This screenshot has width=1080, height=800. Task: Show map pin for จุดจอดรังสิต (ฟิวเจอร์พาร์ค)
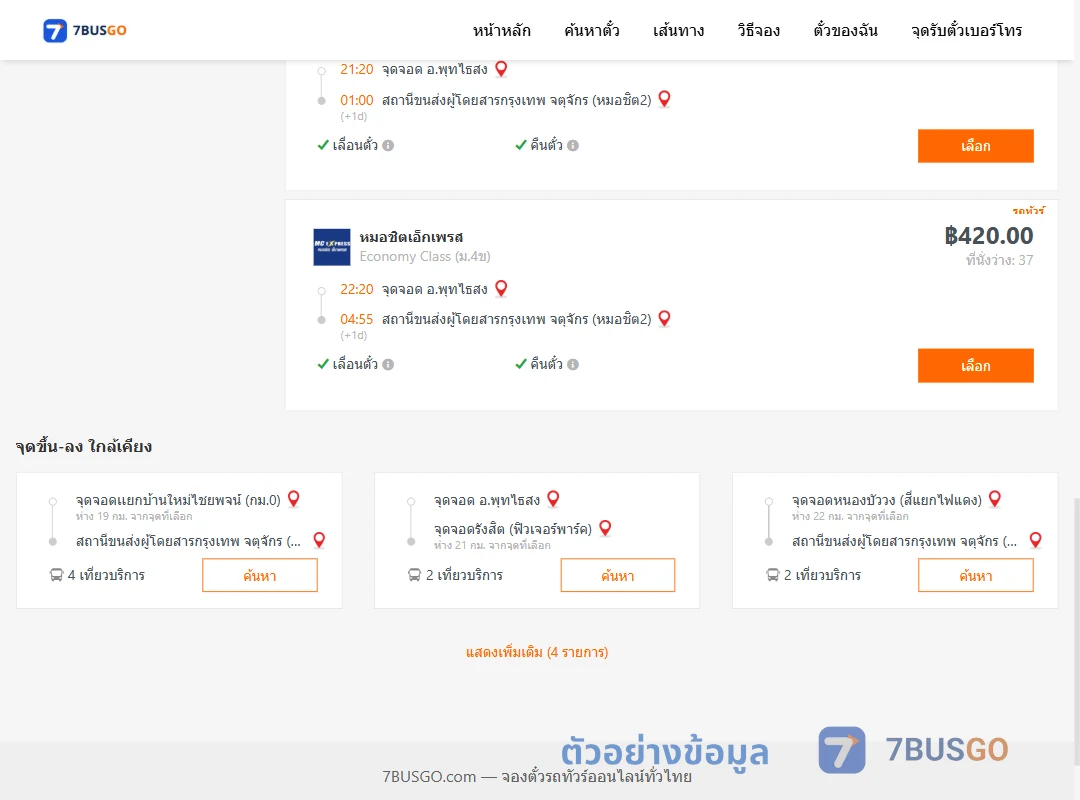point(605,528)
